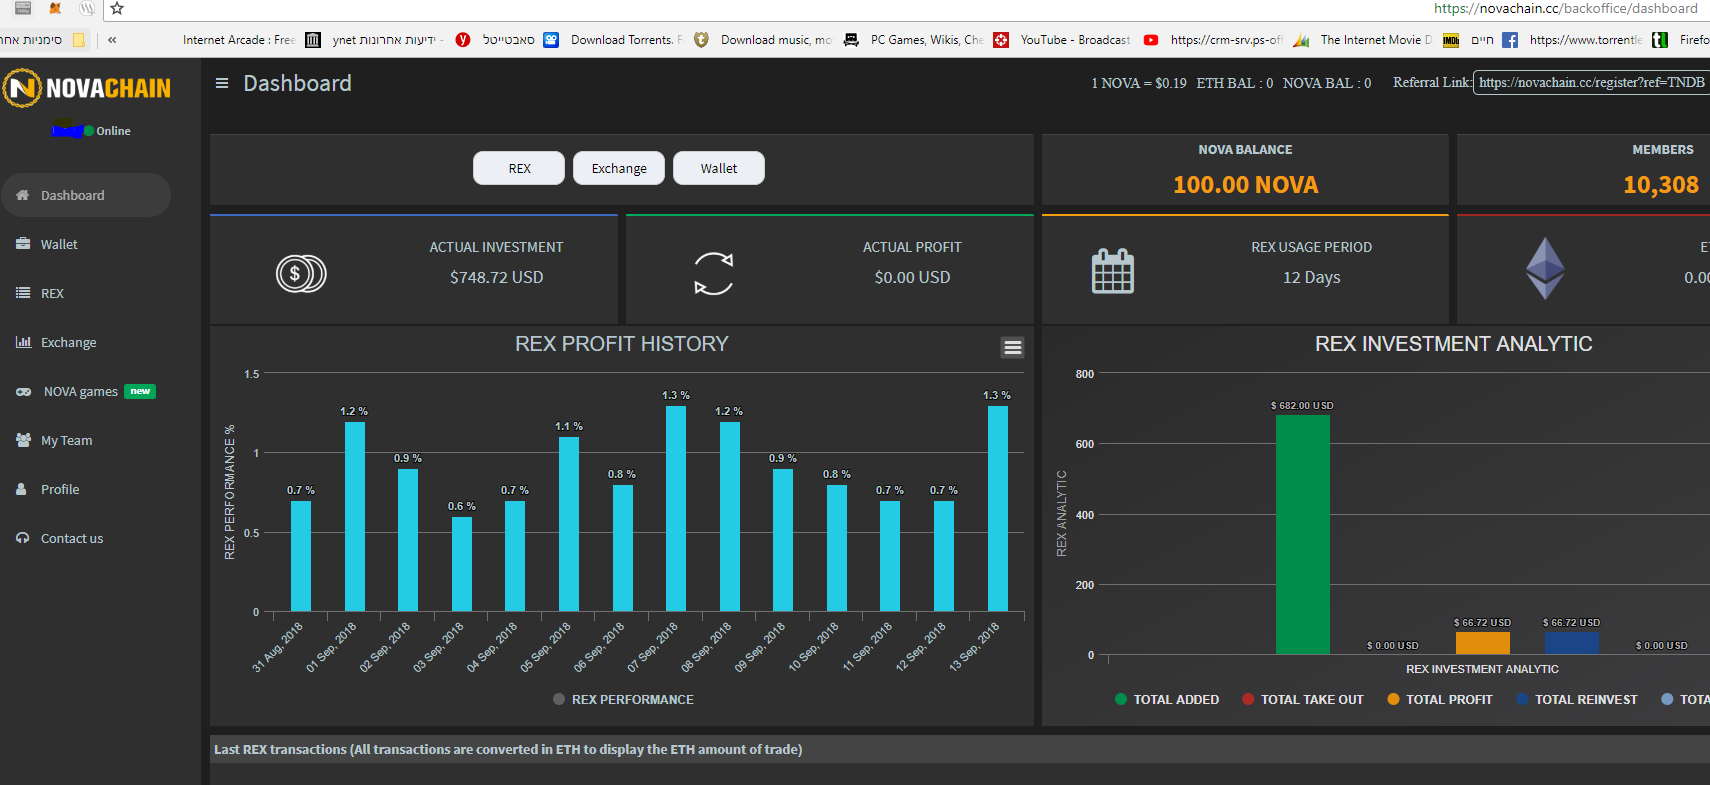The height and width of the screenshot is (785, 1710).
Task: Click the $748.72 USD investment value
Action: [497, 277]
